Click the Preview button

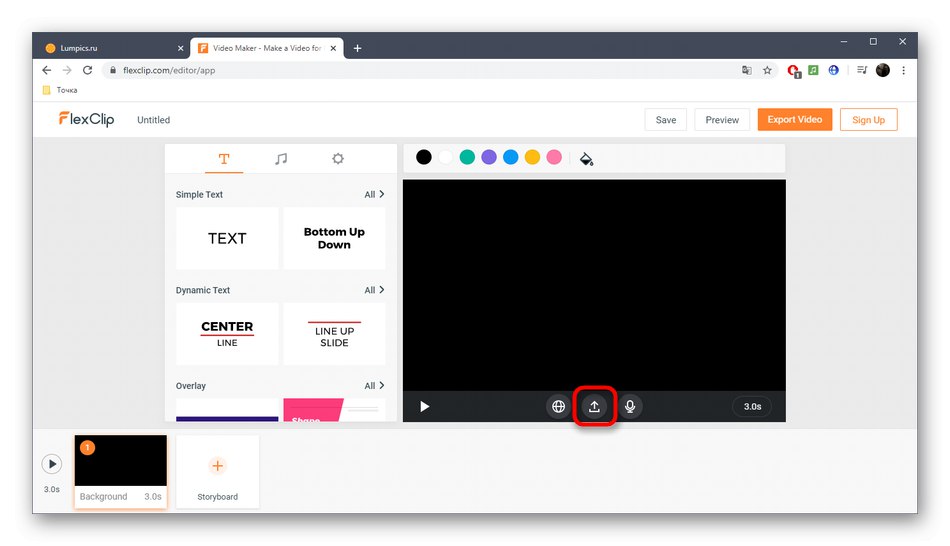(722, 120)
